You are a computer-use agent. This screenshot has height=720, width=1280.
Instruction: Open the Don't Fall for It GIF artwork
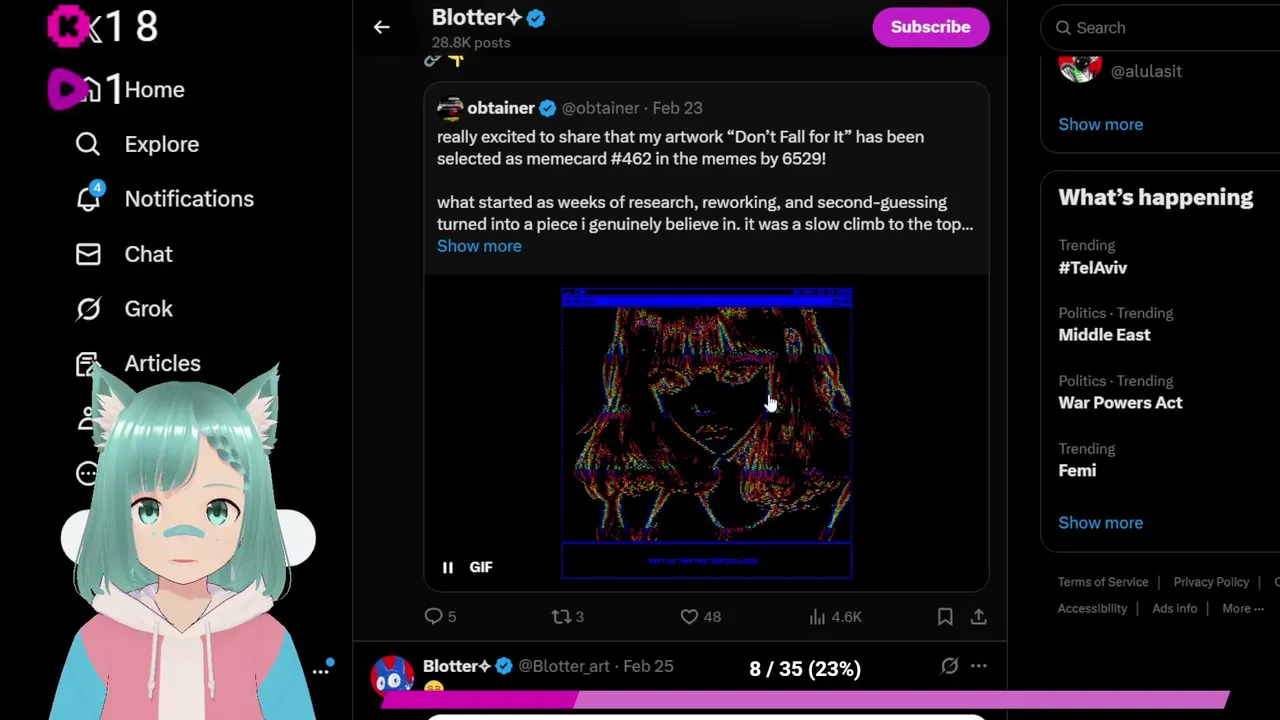click(706, 433)
